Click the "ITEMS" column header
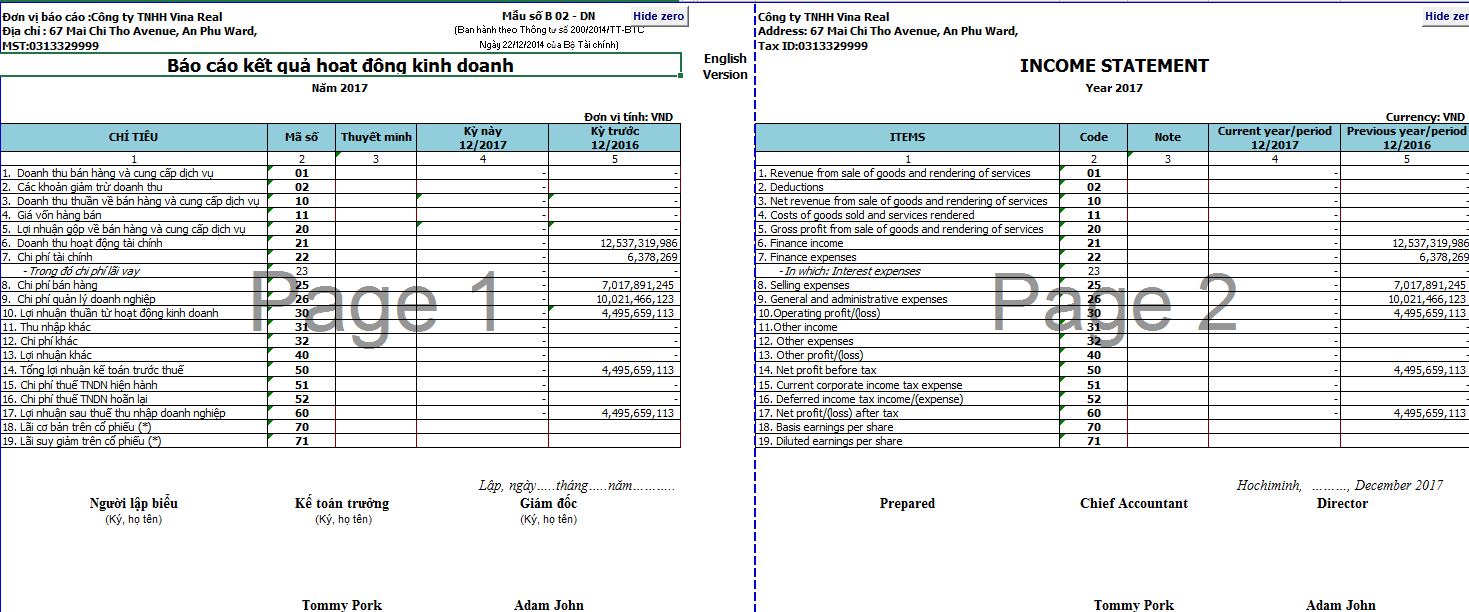Image resolution: width=1469 pixels, height=612 pixels. pos(907,137)
